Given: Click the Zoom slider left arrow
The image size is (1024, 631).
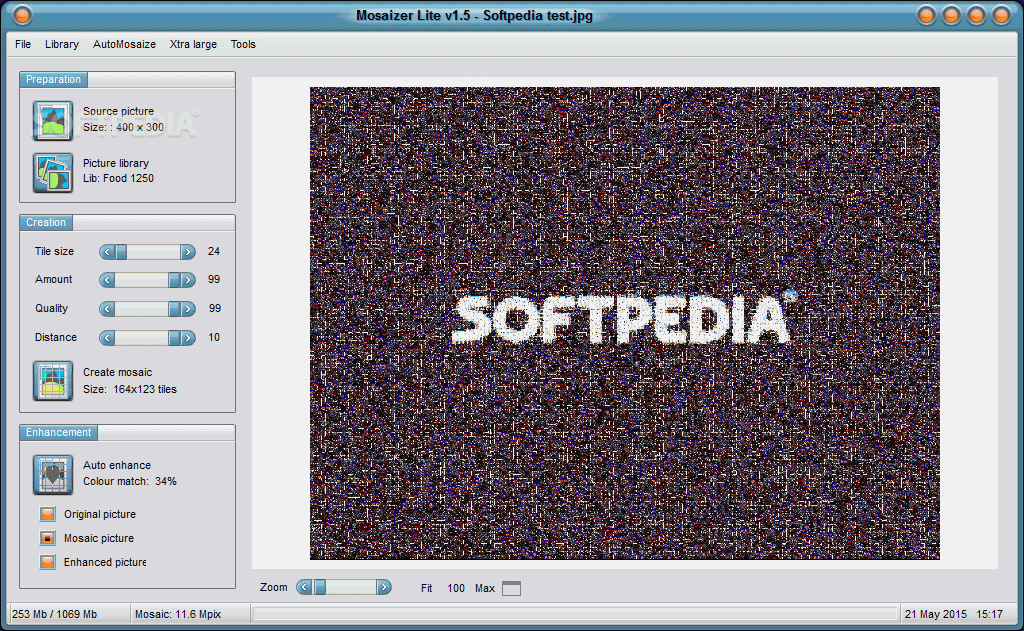Looking at the screenshot, I should click(304, 587).
